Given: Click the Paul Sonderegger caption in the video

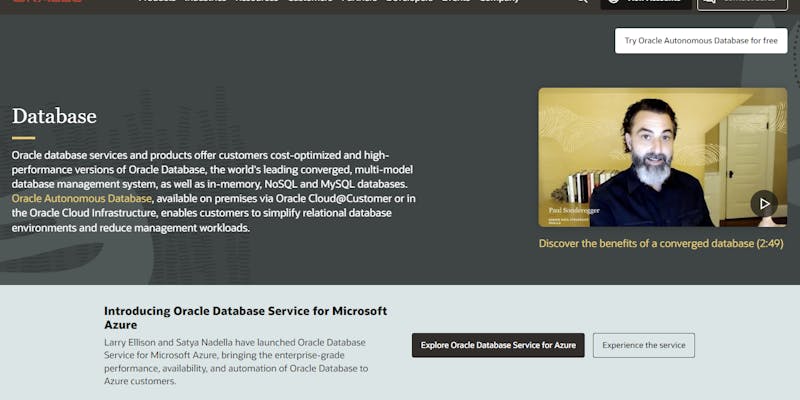Looking at the screenshot, I should click(x=574, y=210).
